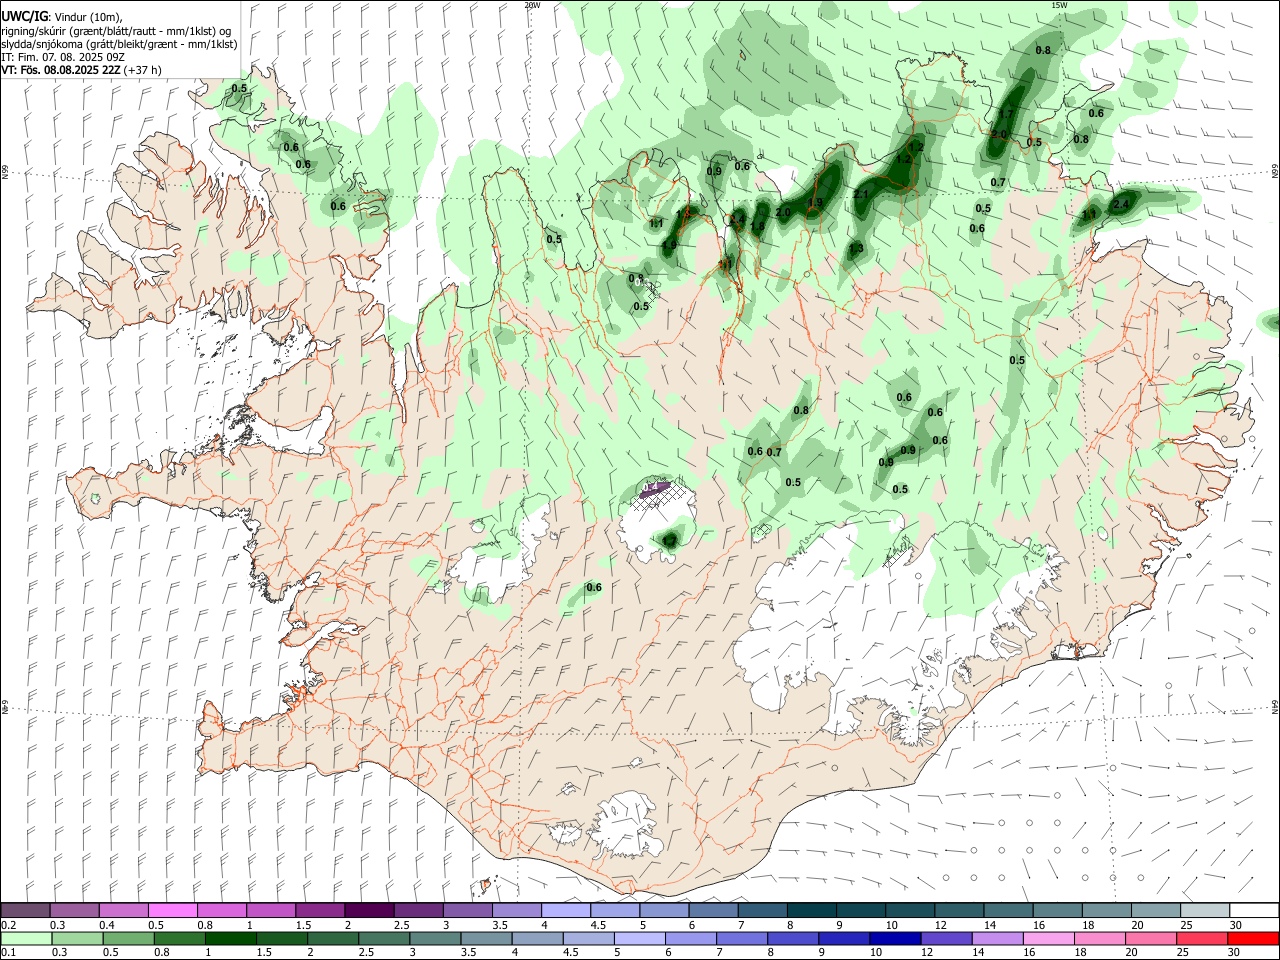This screenshot has width=1280, height=960.
Task: Click the deep blue lower swatch between 10 and 12
Action: [895, 938]
